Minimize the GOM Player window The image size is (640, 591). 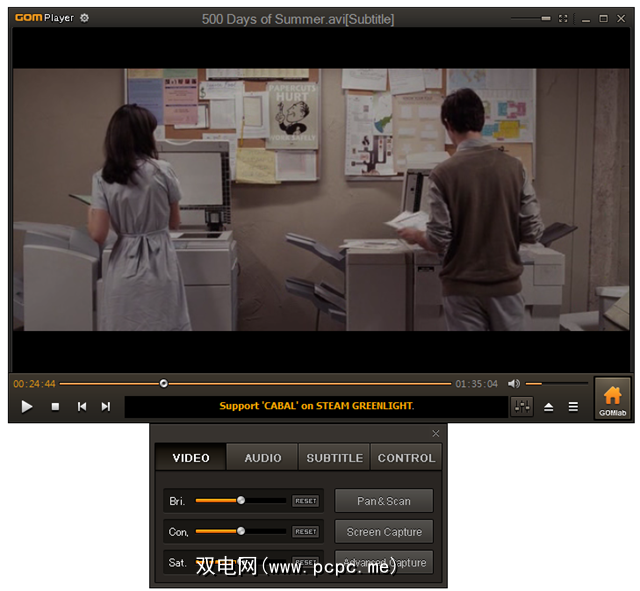[586, 19]
